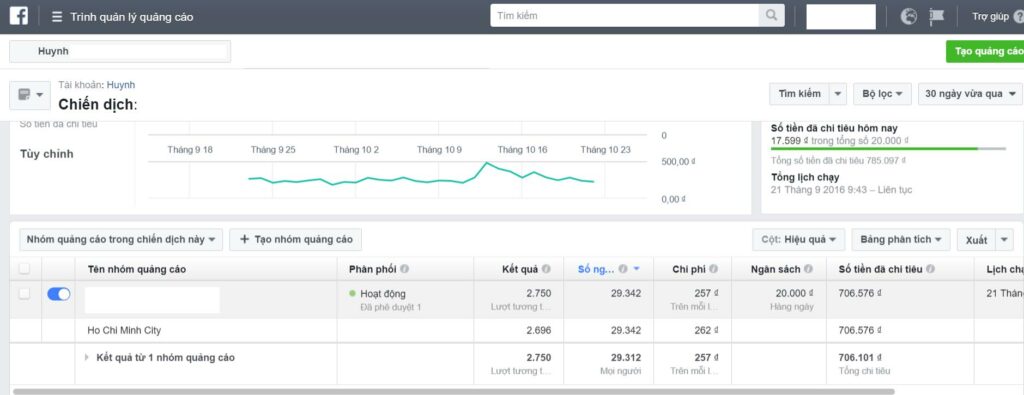Click the Tìm kiếm button in campaign header

(x=799, y=94)
